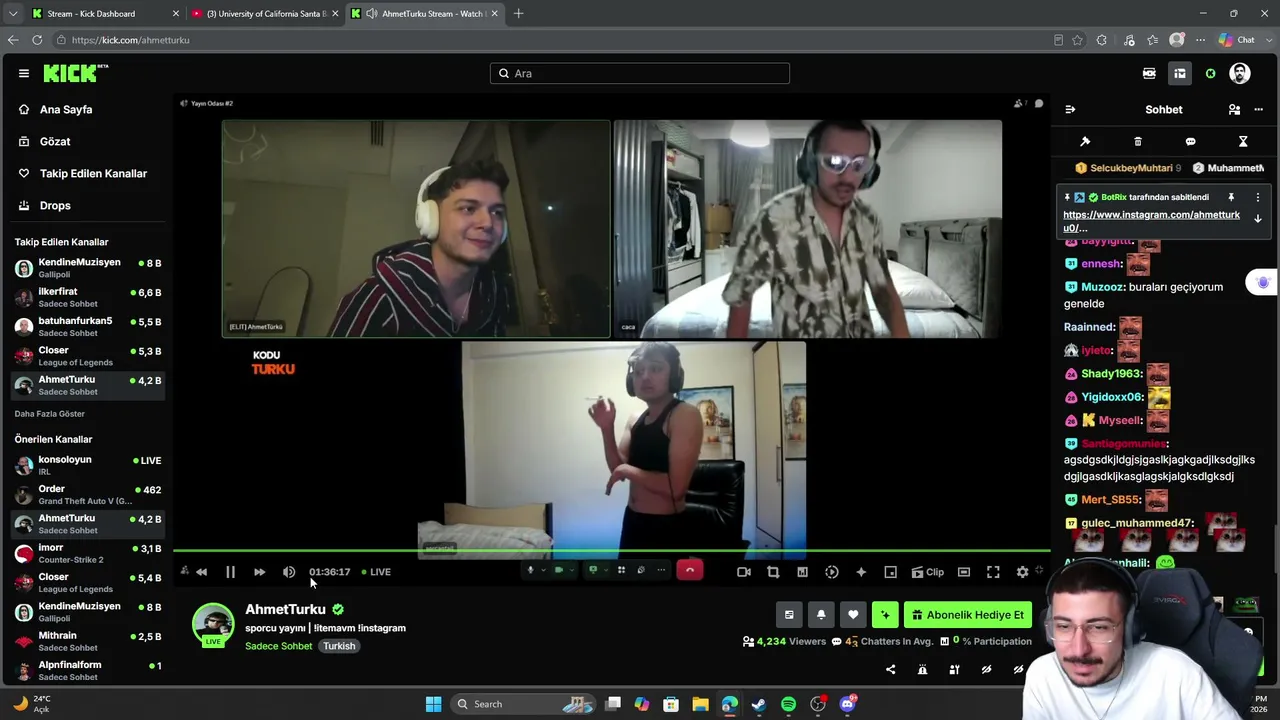Unpin the BotRix pinned message
This screenshot has width=1280, height=720.
1231,197
